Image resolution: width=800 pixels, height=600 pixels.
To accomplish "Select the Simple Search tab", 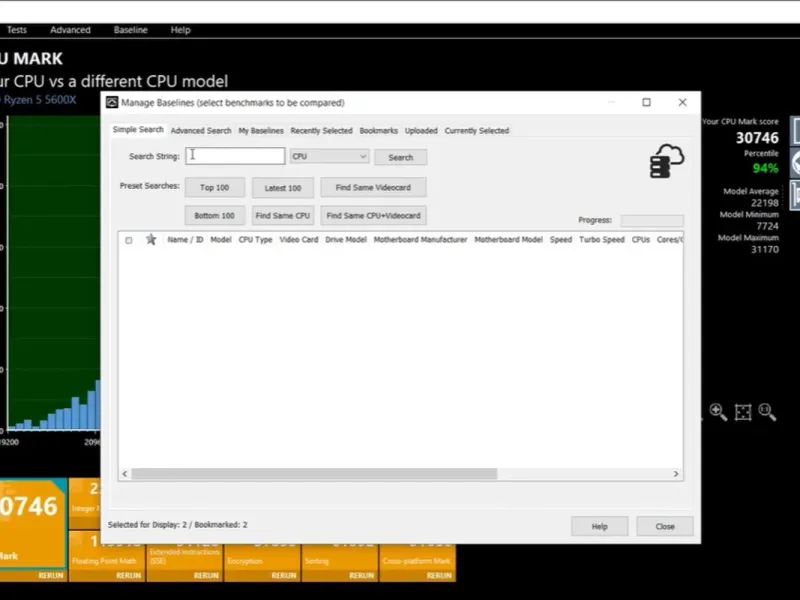I will tap(138, 130).
